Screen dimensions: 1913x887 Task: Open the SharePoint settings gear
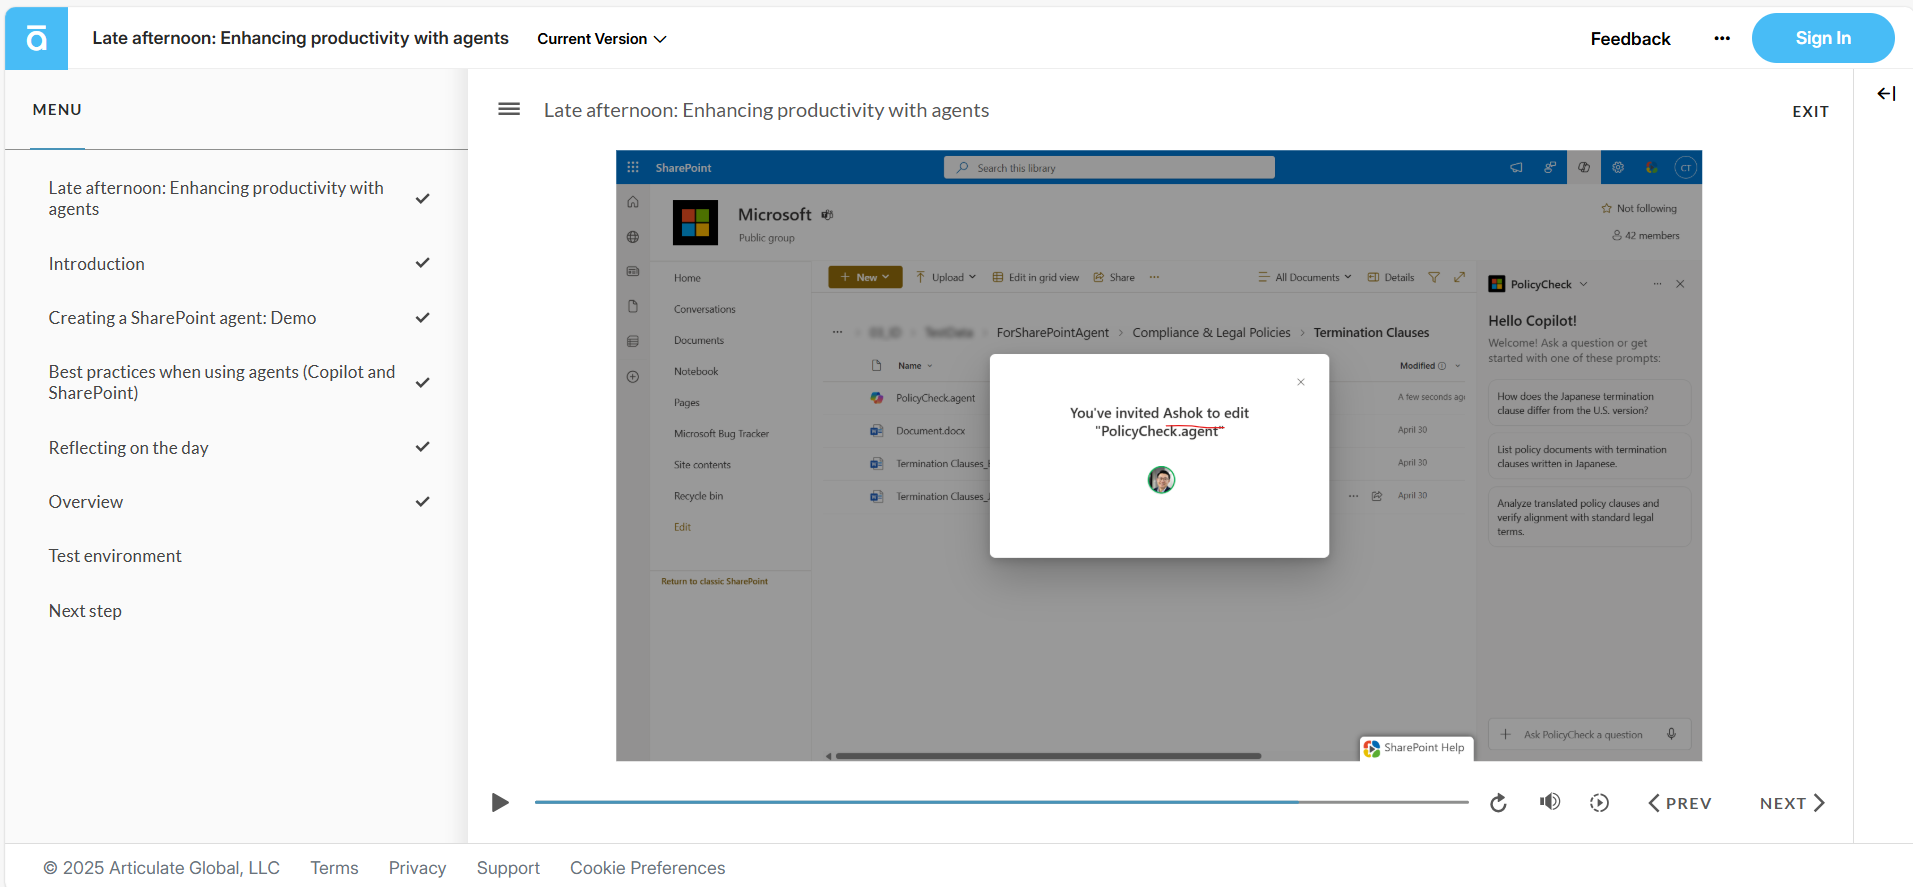[x=1618, y=167]
